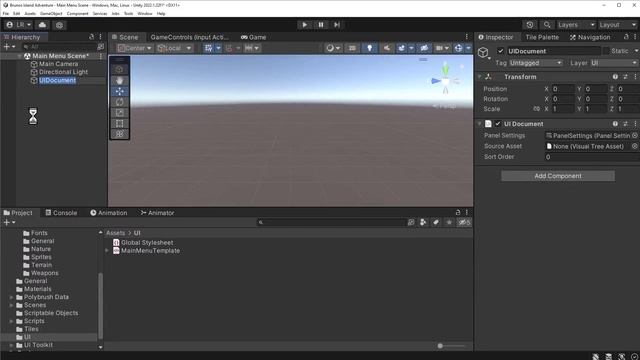640x360 pixels.
Task: Select the Scale tool in Scene toolbar
Action: click(x=120, y=112)
